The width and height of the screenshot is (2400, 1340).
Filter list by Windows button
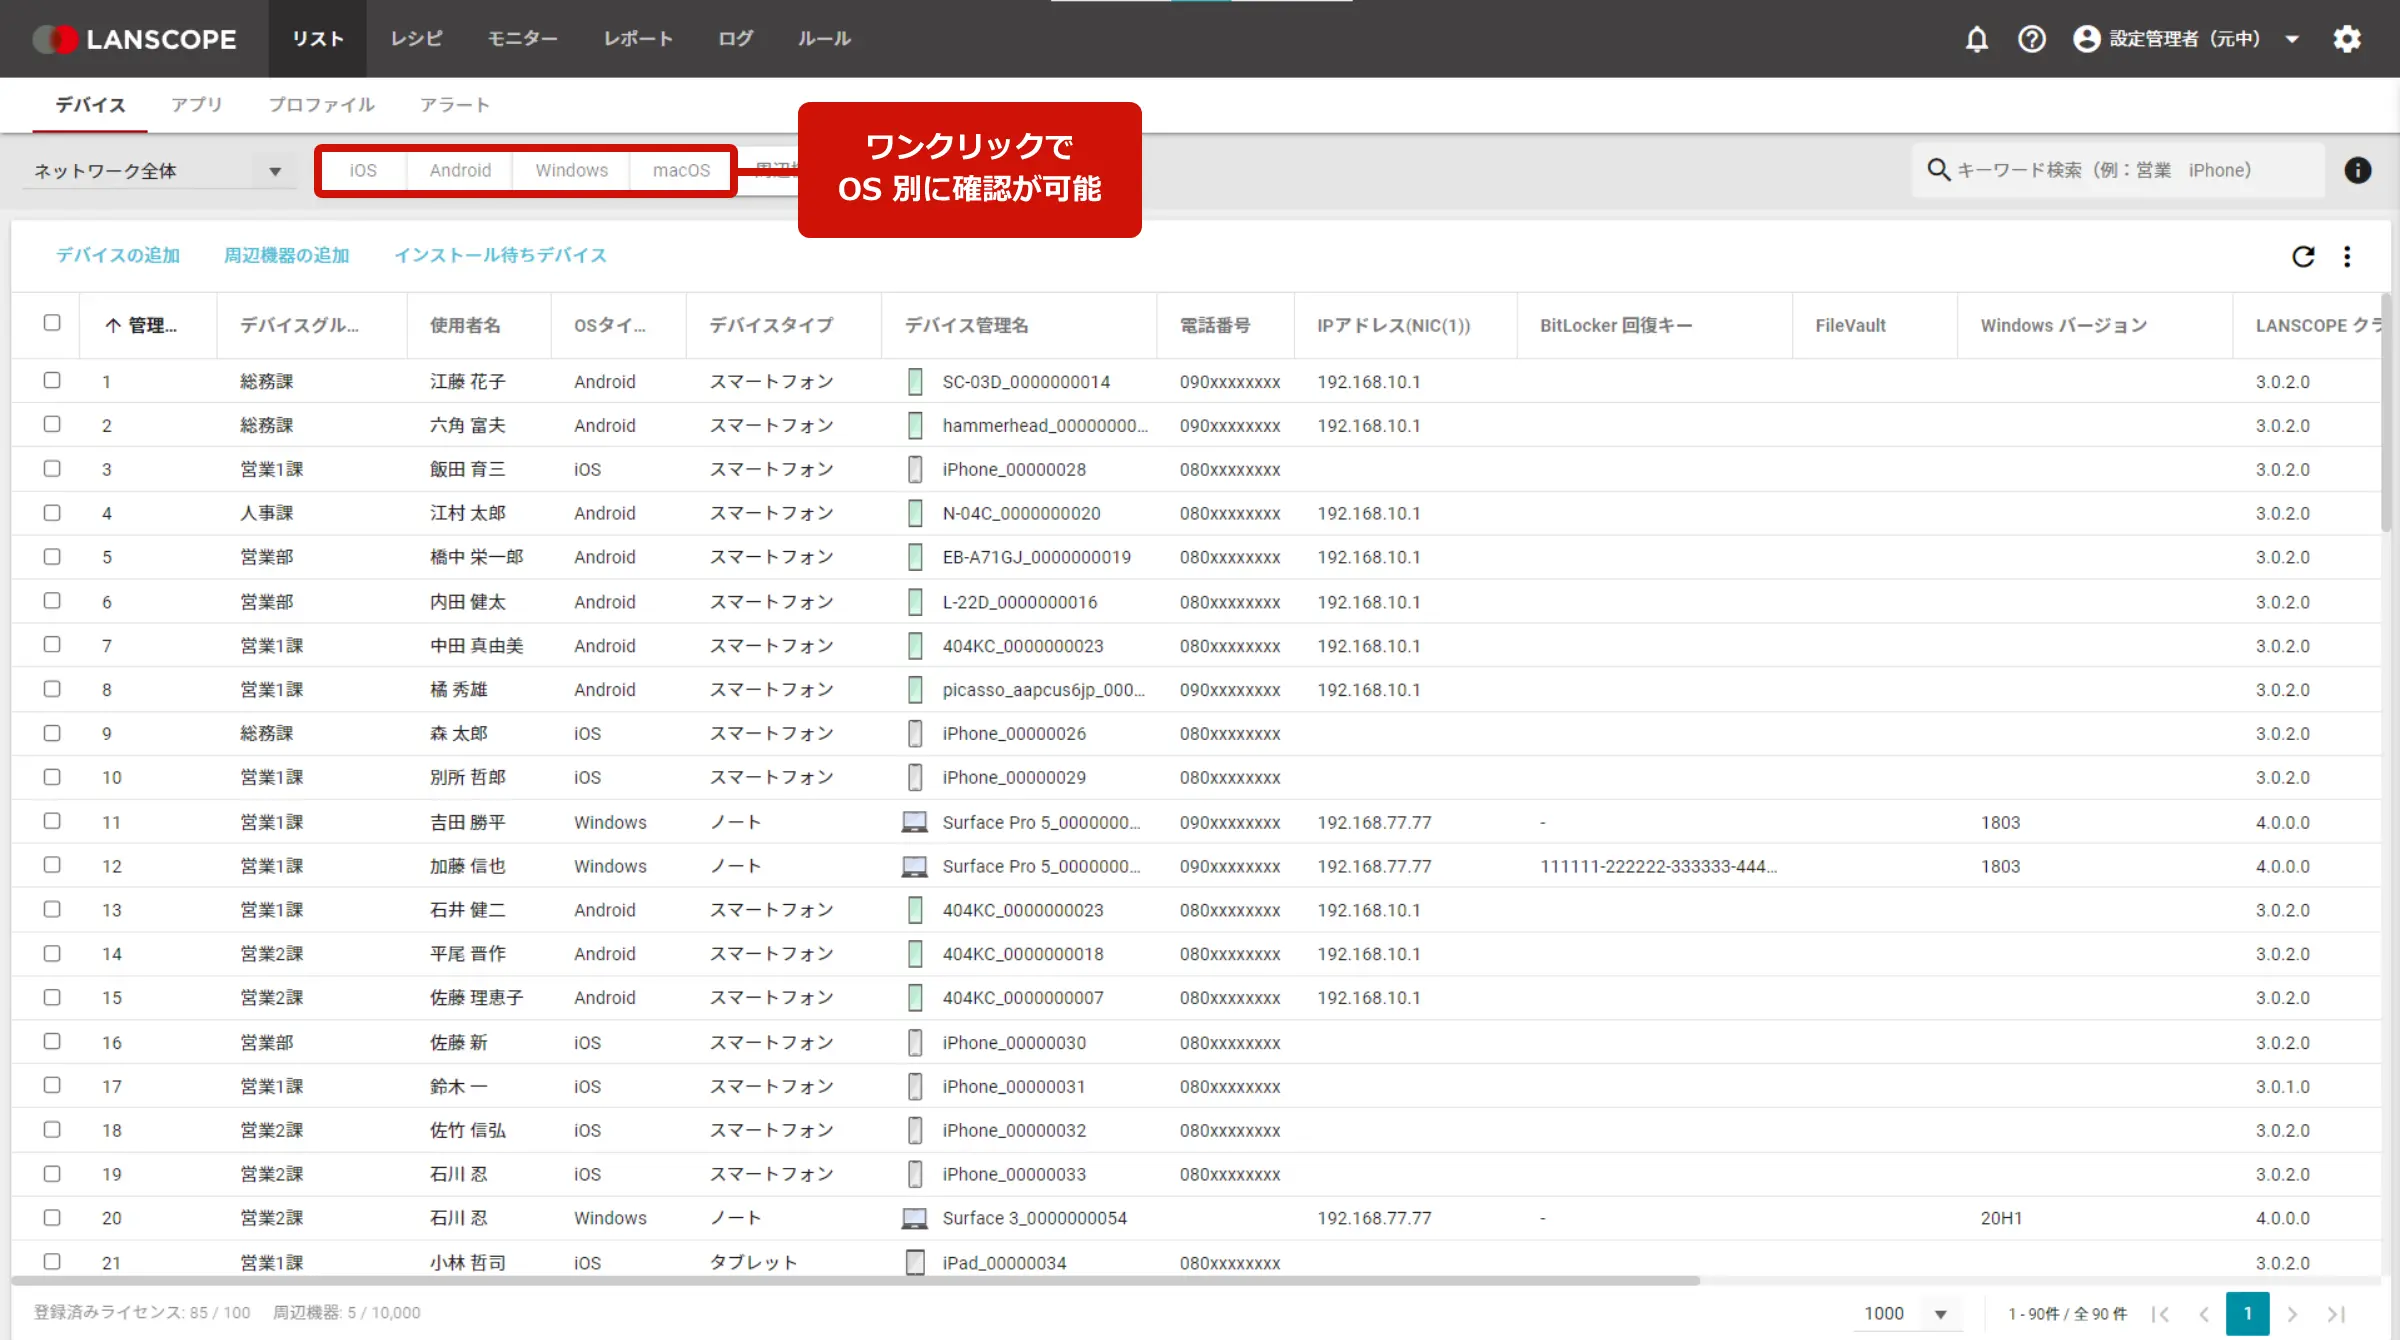(571, 171)
